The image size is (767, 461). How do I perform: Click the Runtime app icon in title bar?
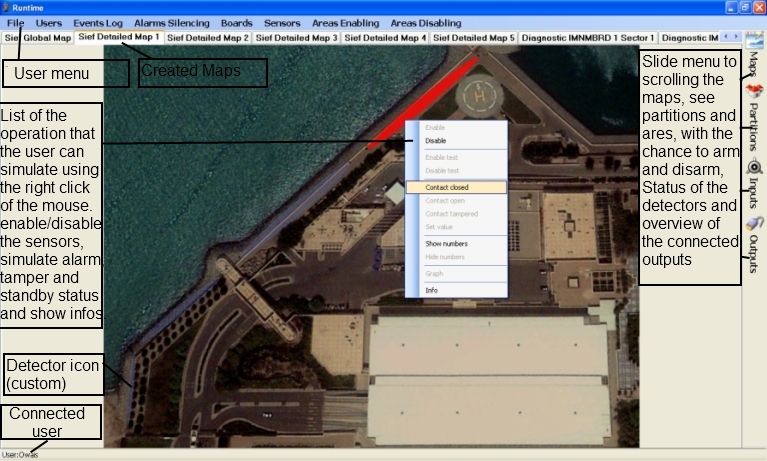tap(6, 7)
